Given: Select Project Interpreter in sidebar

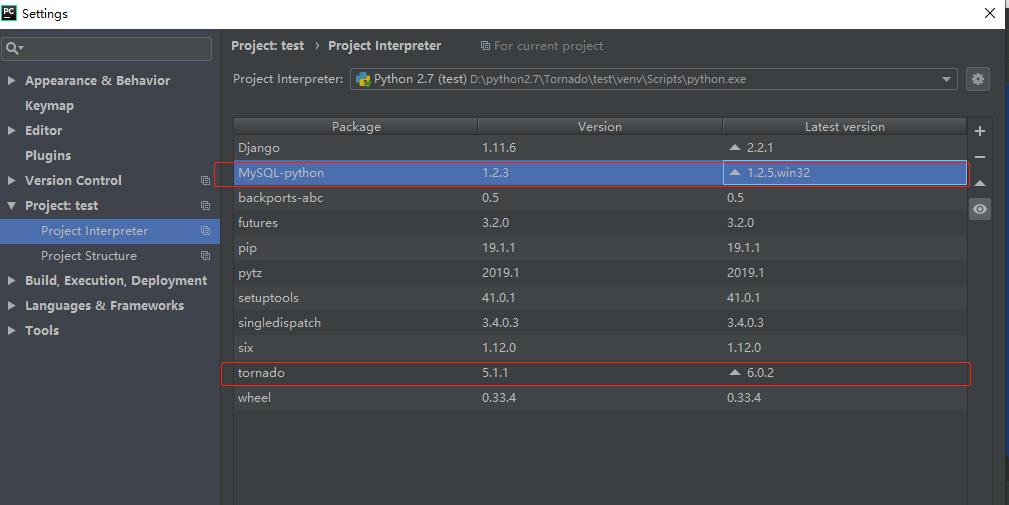Looking at the screenshot, I should tap(110, 231).
